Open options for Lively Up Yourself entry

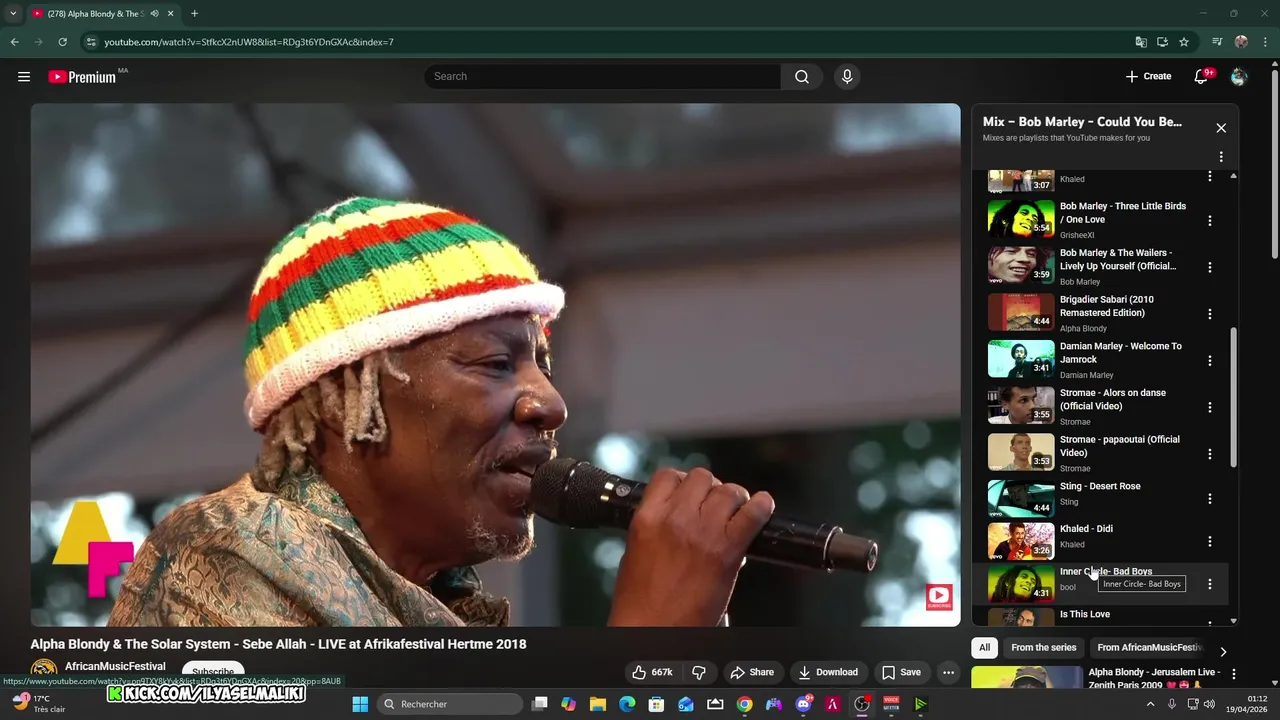[x=1210, y=267]
